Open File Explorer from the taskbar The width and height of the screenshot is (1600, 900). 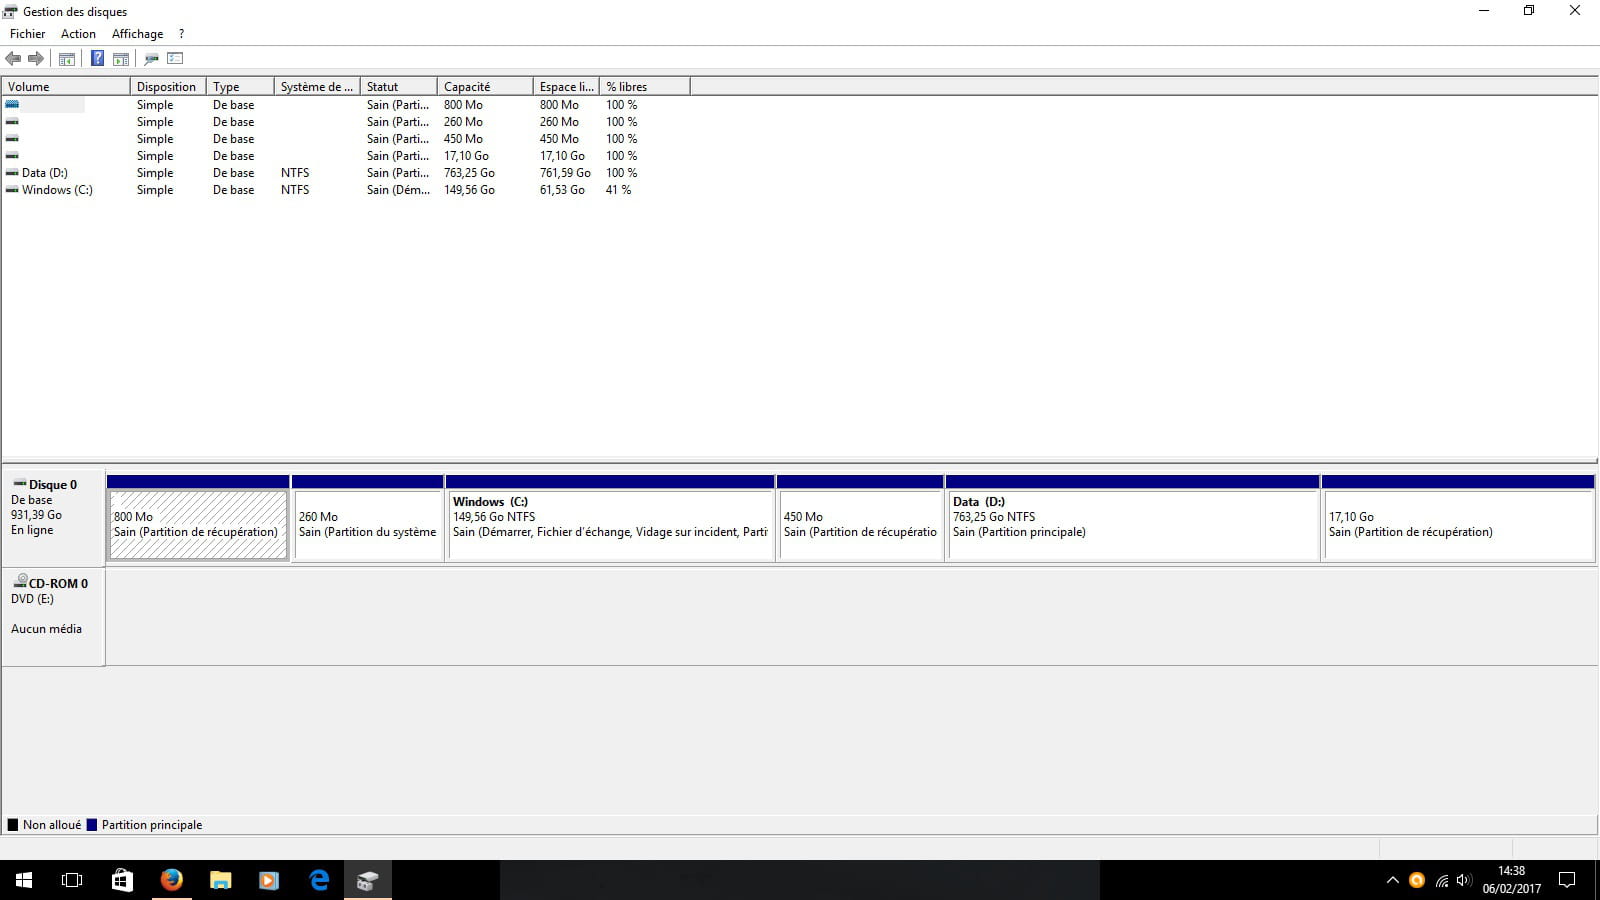(x=221, y=880)
